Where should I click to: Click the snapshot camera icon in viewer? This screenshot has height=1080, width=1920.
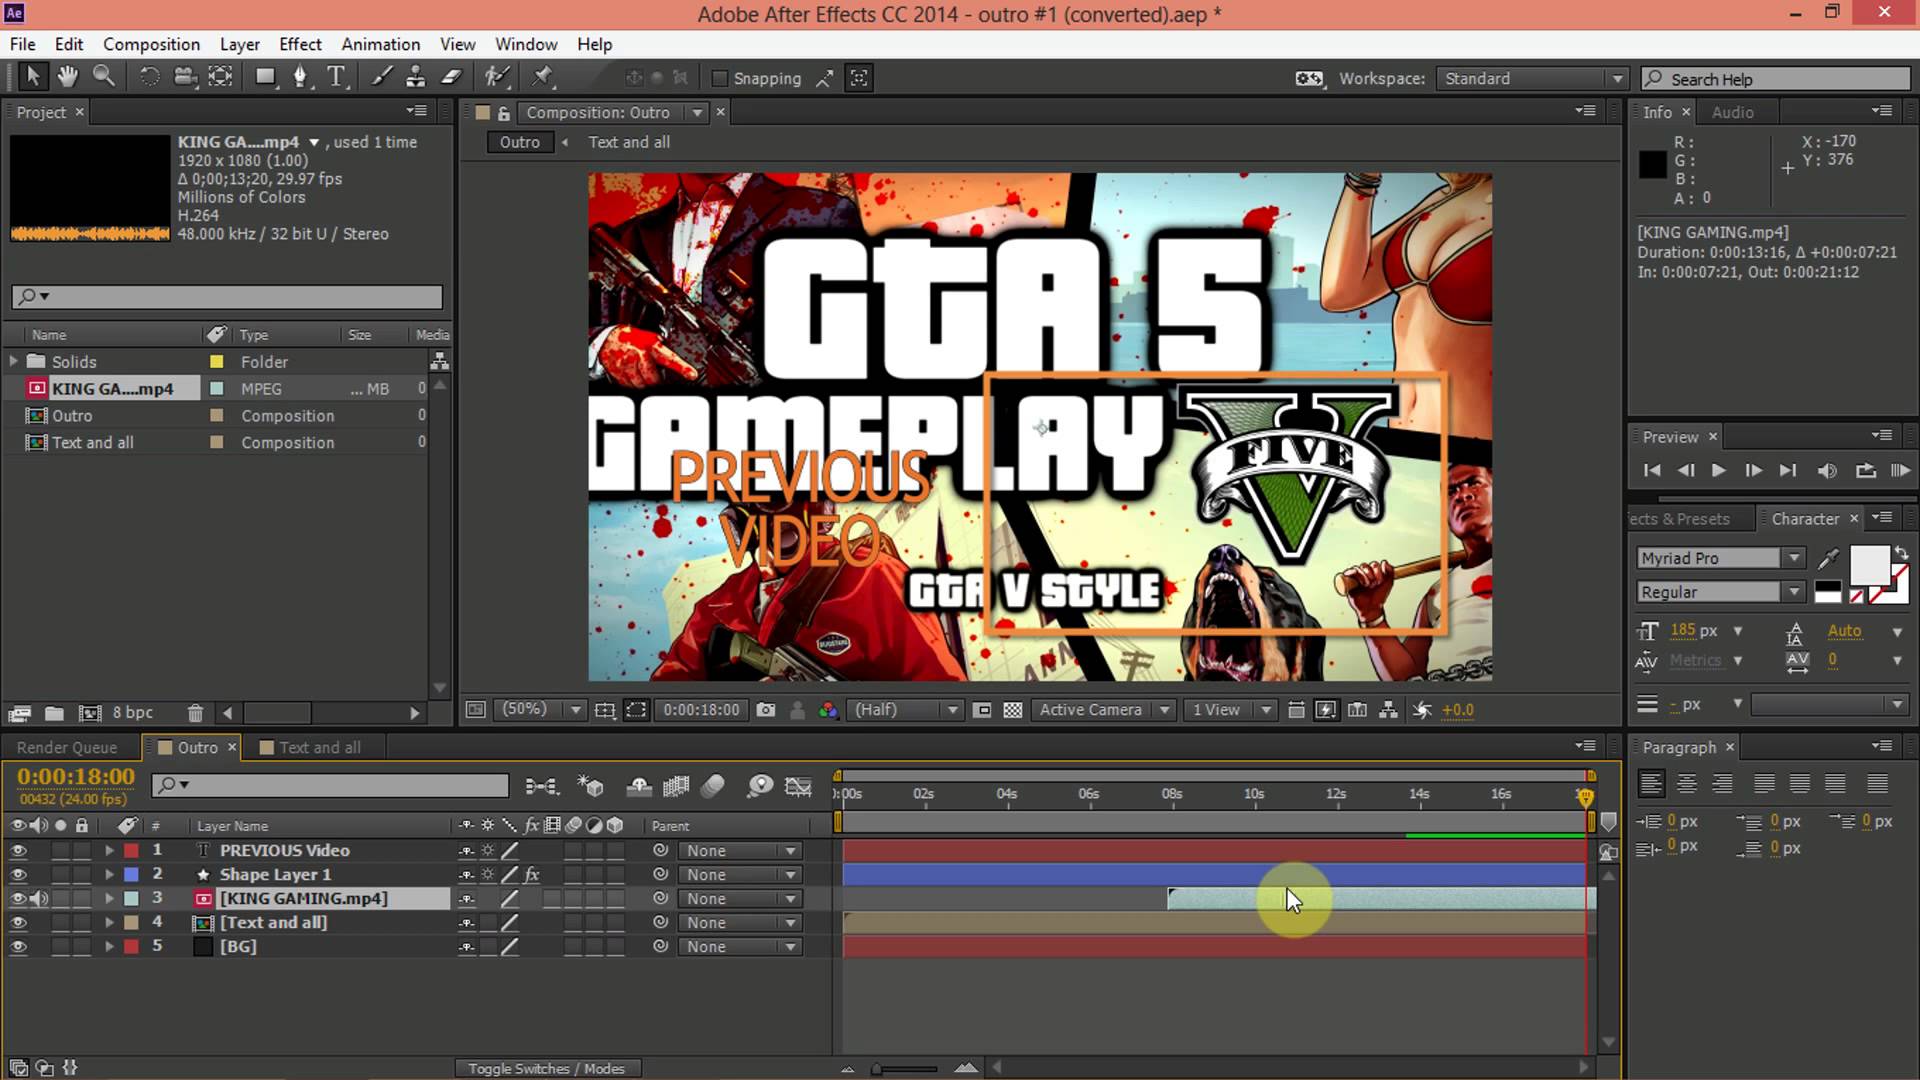(x=766, y=710)
